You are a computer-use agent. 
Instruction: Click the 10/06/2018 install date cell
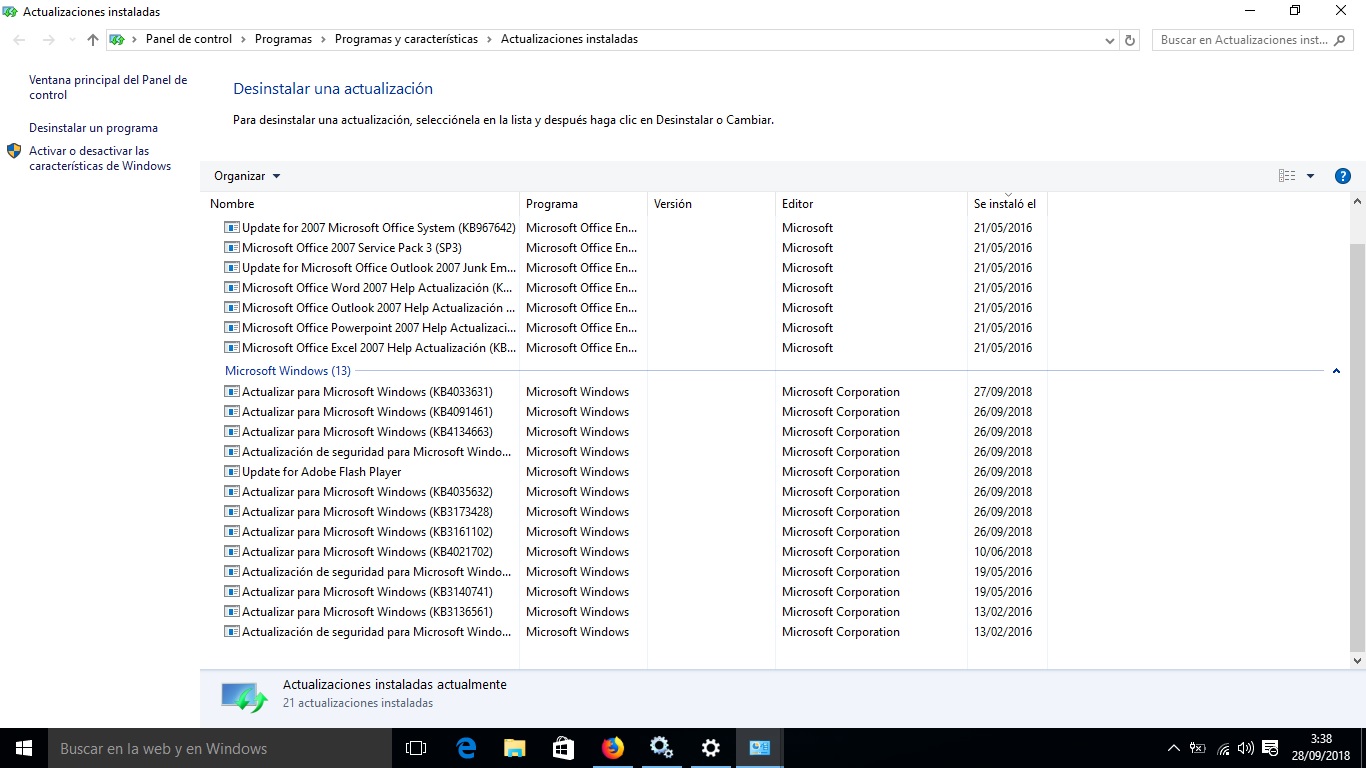[1003, 552]
